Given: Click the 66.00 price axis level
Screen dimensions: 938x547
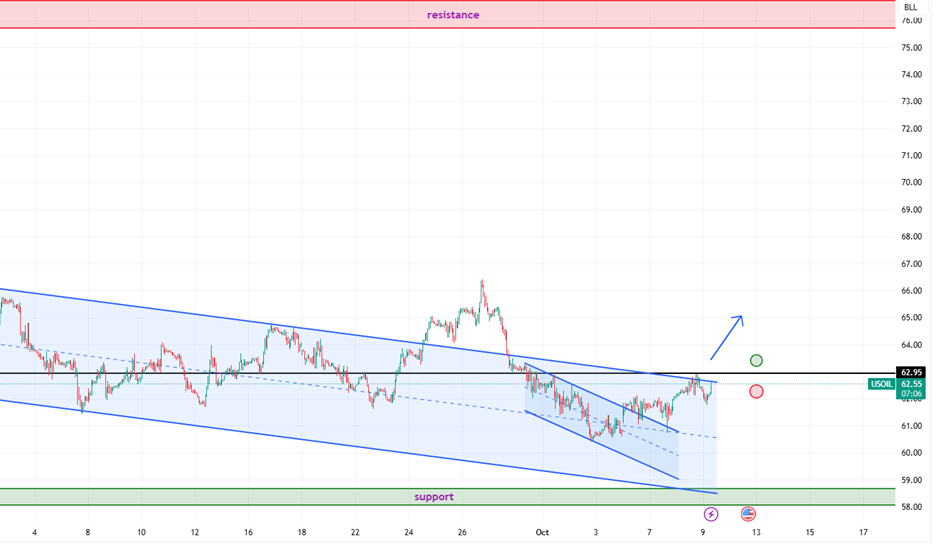Looking at the screenshot, I should tap(910, 291).
